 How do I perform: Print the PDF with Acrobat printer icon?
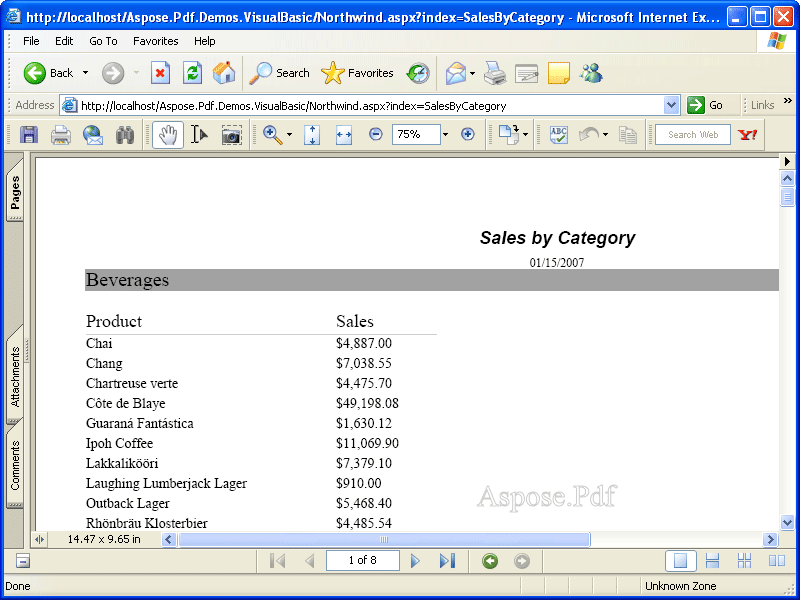(60, 135)
